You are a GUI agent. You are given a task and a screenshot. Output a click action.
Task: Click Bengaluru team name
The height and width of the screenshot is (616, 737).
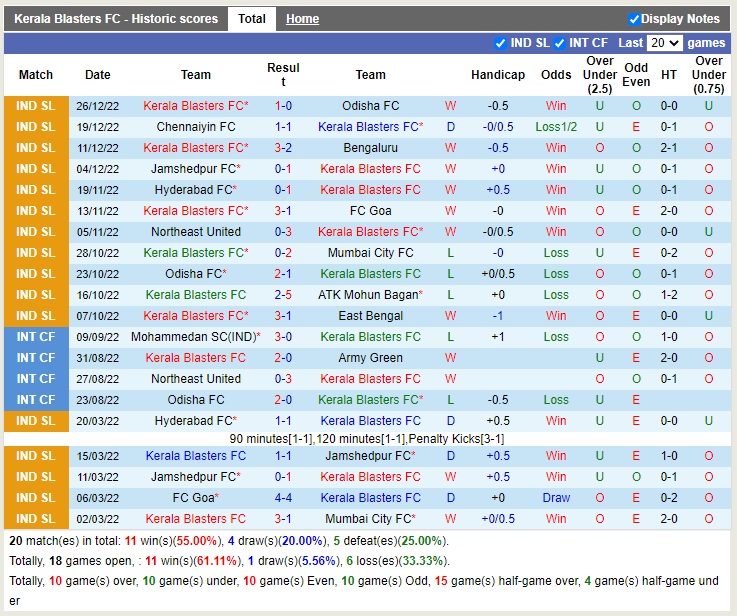pyautogui.click(x=370, y=148)
